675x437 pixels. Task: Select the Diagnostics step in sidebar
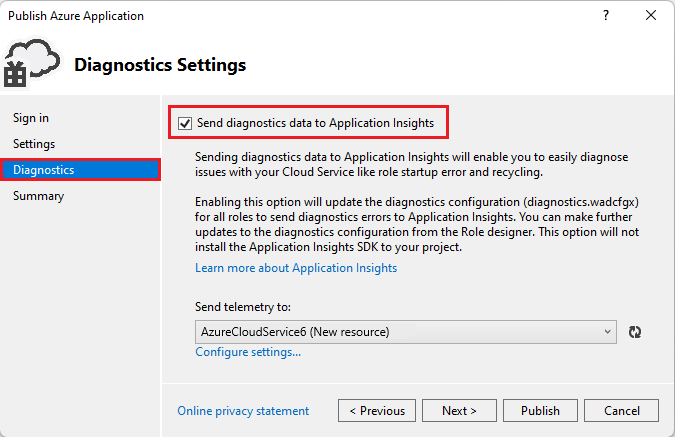pyautogui.click(x=44, y=170)
